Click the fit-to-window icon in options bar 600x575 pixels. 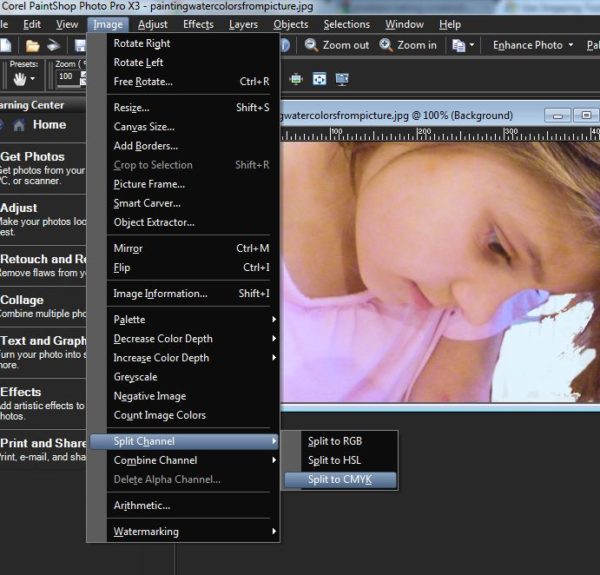tap(319, 78)
